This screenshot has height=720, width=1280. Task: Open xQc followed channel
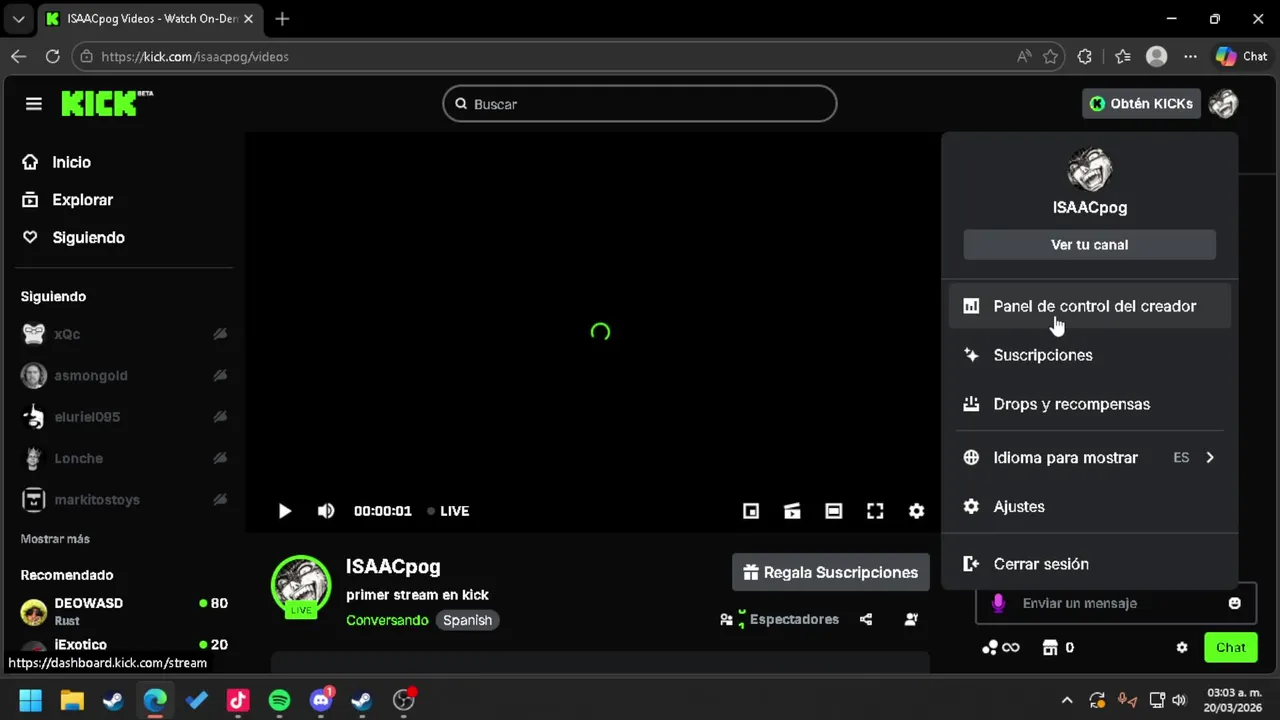tap(124, 334)
